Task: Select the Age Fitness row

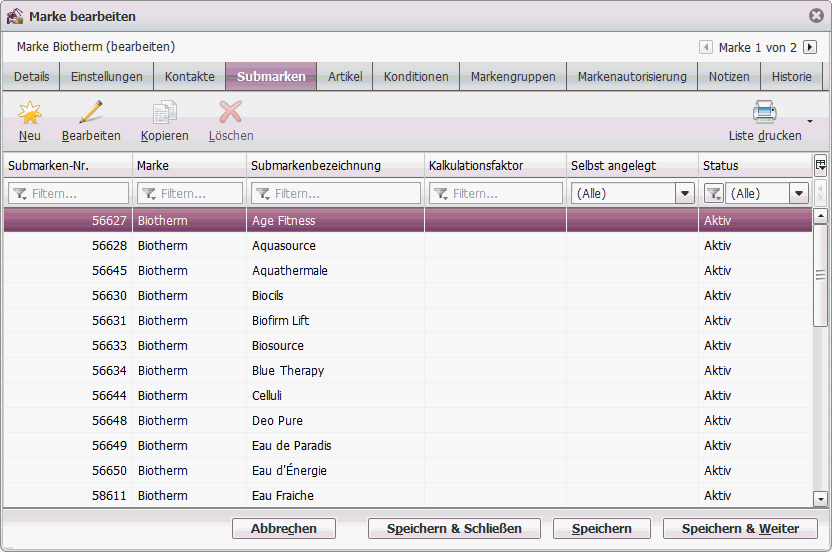Action: point(408,220)
